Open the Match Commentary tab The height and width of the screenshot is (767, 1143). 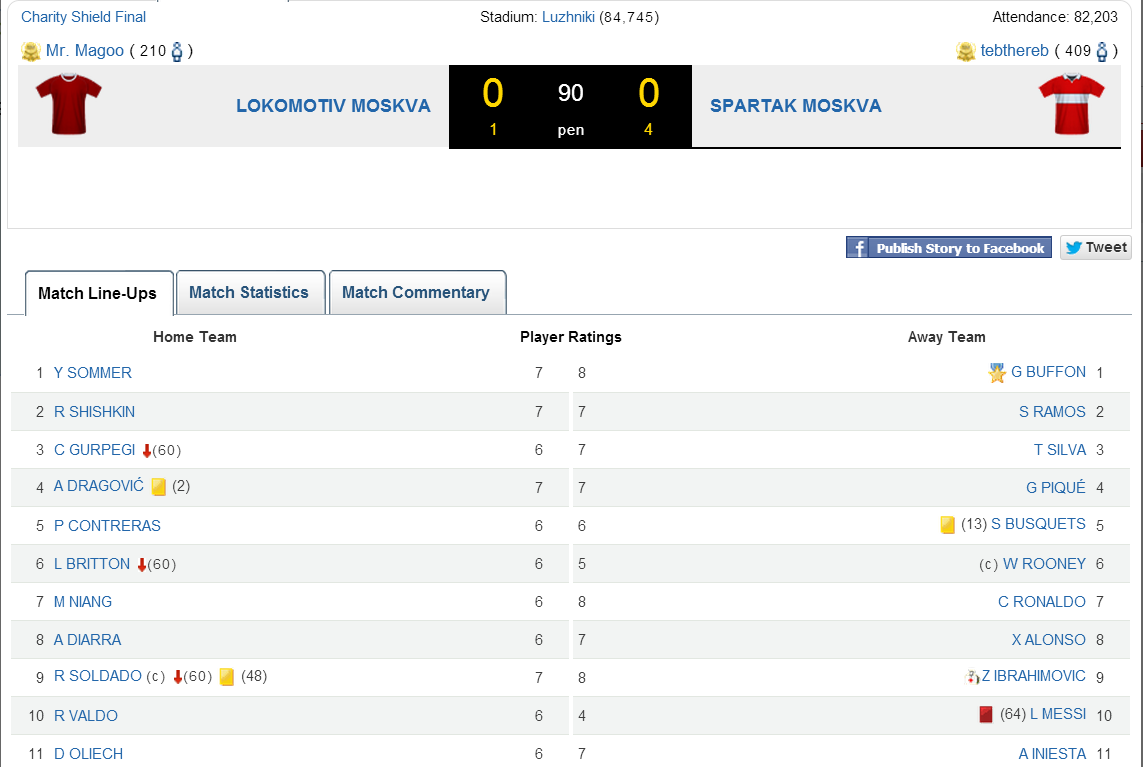[416, 293]
